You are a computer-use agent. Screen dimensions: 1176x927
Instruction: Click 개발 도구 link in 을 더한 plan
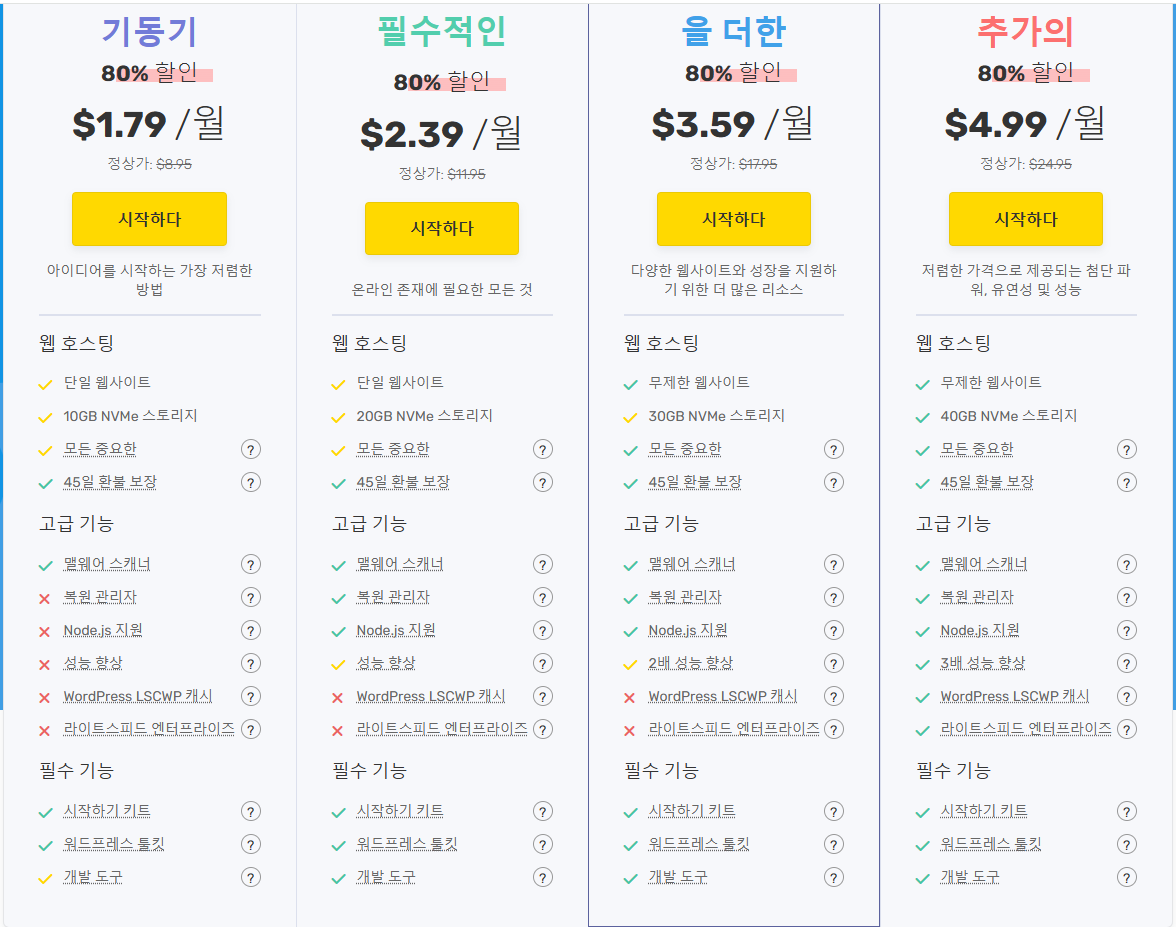tap(678, 877)
